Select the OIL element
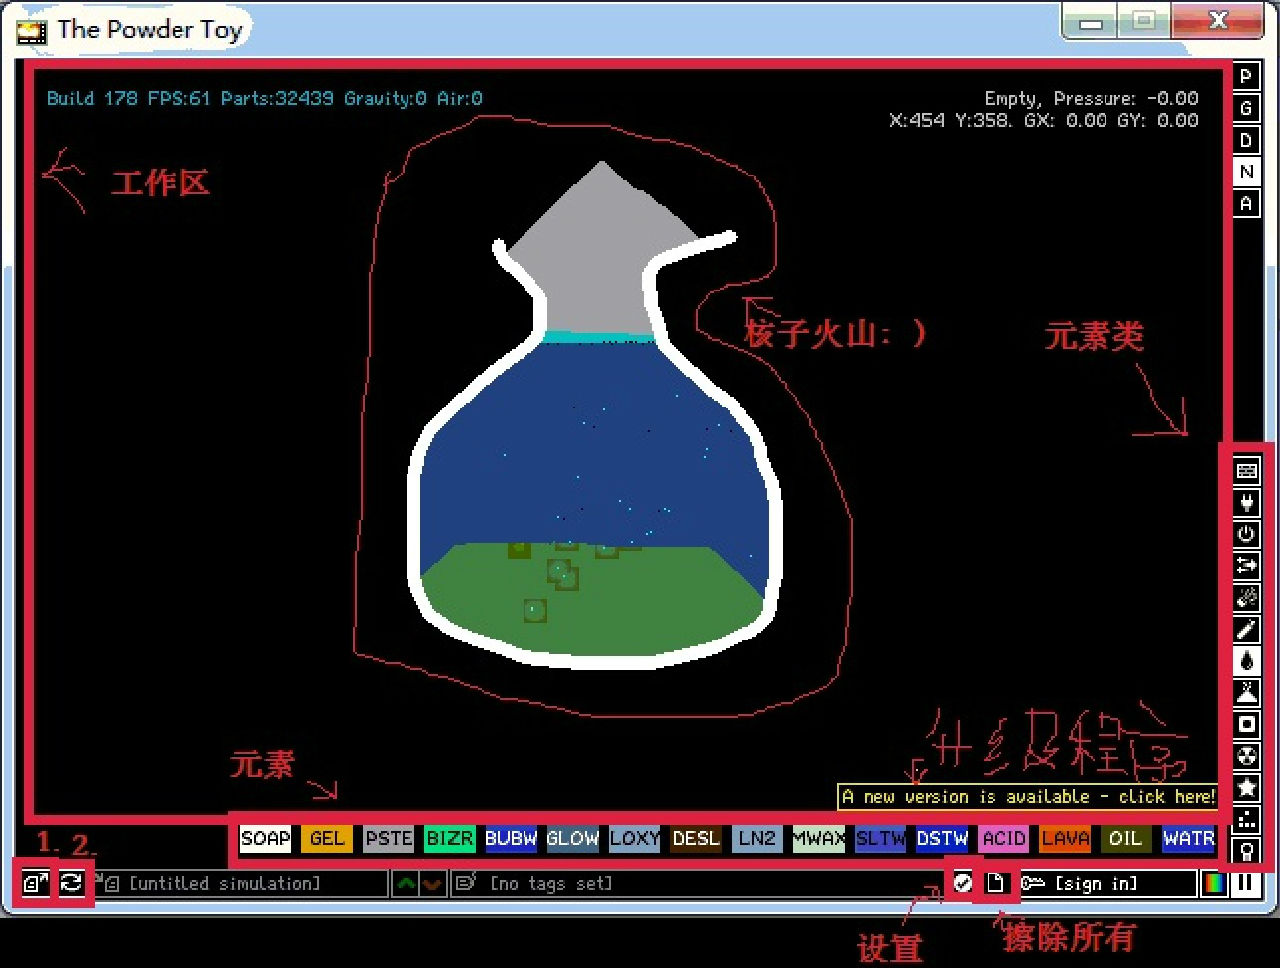 tap(1126, 839)
